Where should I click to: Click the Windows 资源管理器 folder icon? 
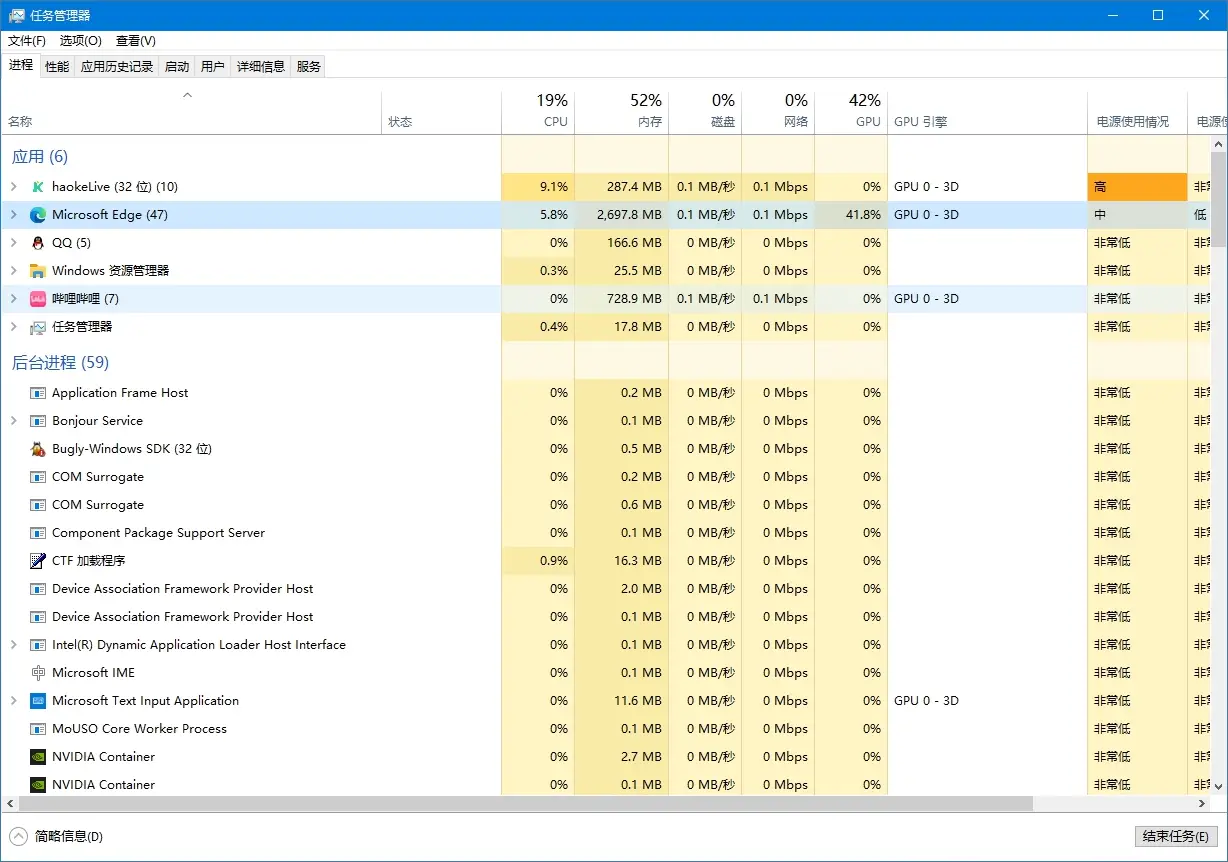point(38,271)
